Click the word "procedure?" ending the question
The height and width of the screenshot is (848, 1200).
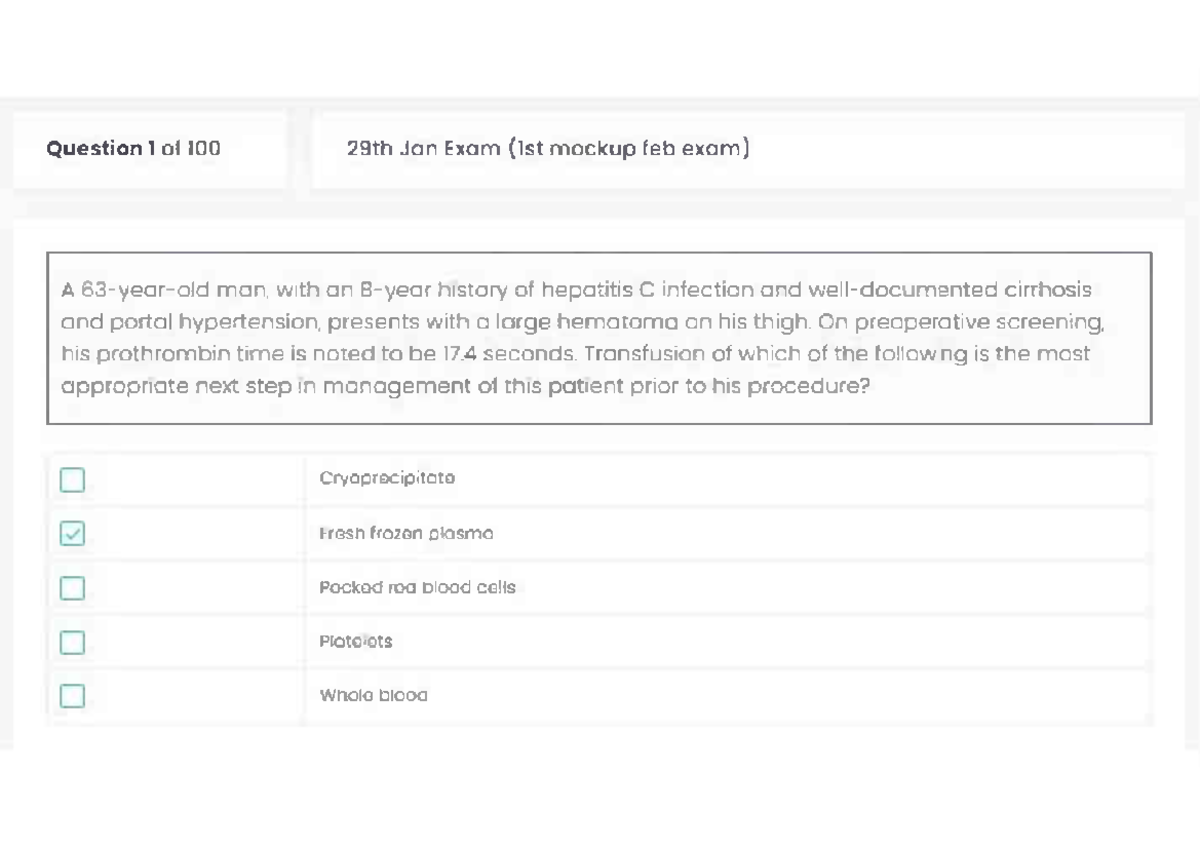pos(810,385)
